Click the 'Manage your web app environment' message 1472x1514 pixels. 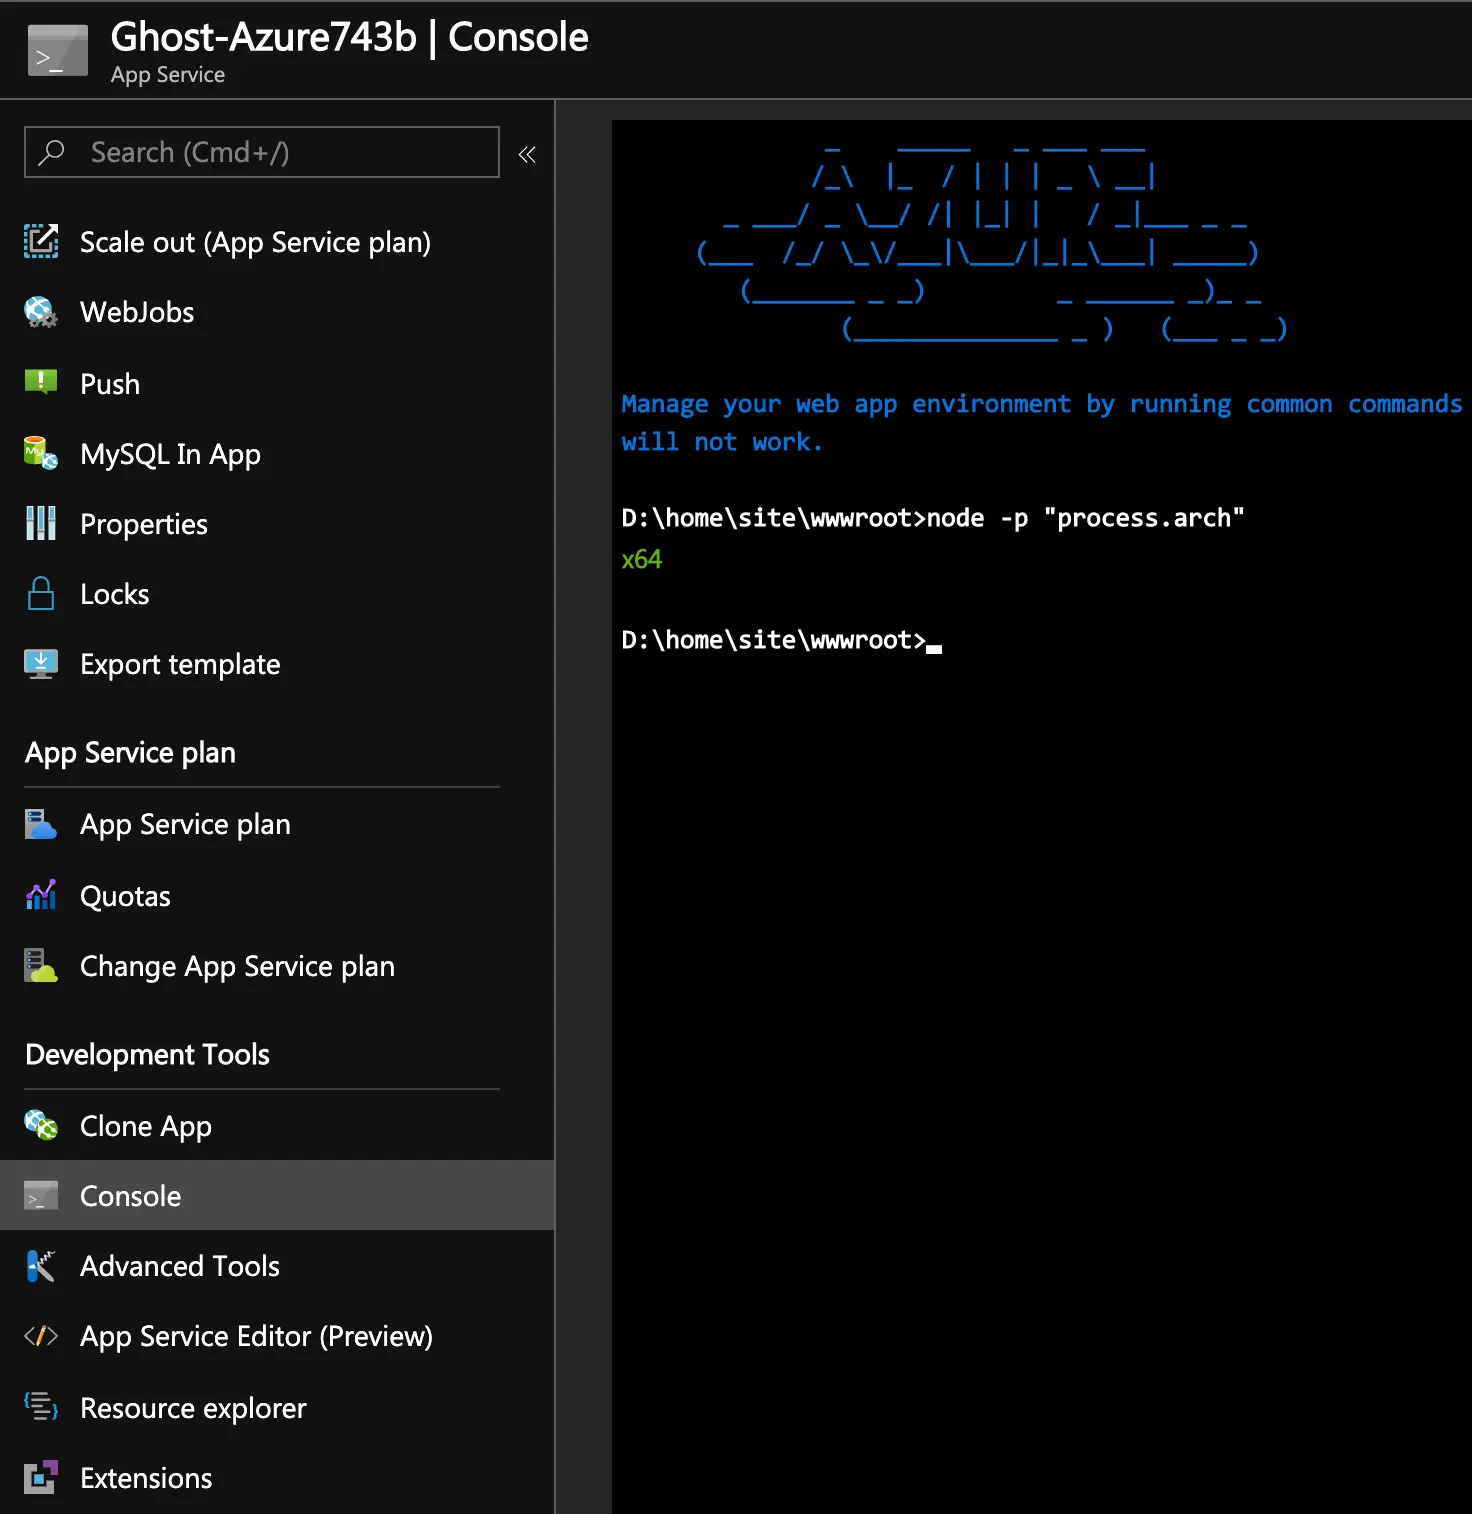click(1042, 422)
